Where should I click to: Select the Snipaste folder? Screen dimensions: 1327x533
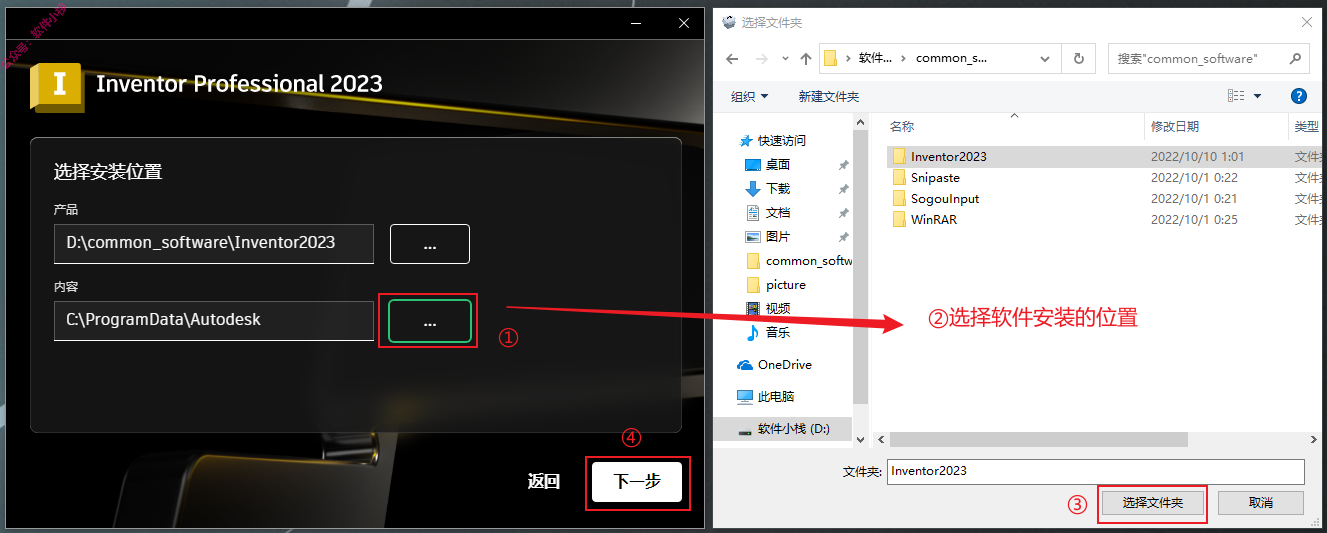point(935,177)
